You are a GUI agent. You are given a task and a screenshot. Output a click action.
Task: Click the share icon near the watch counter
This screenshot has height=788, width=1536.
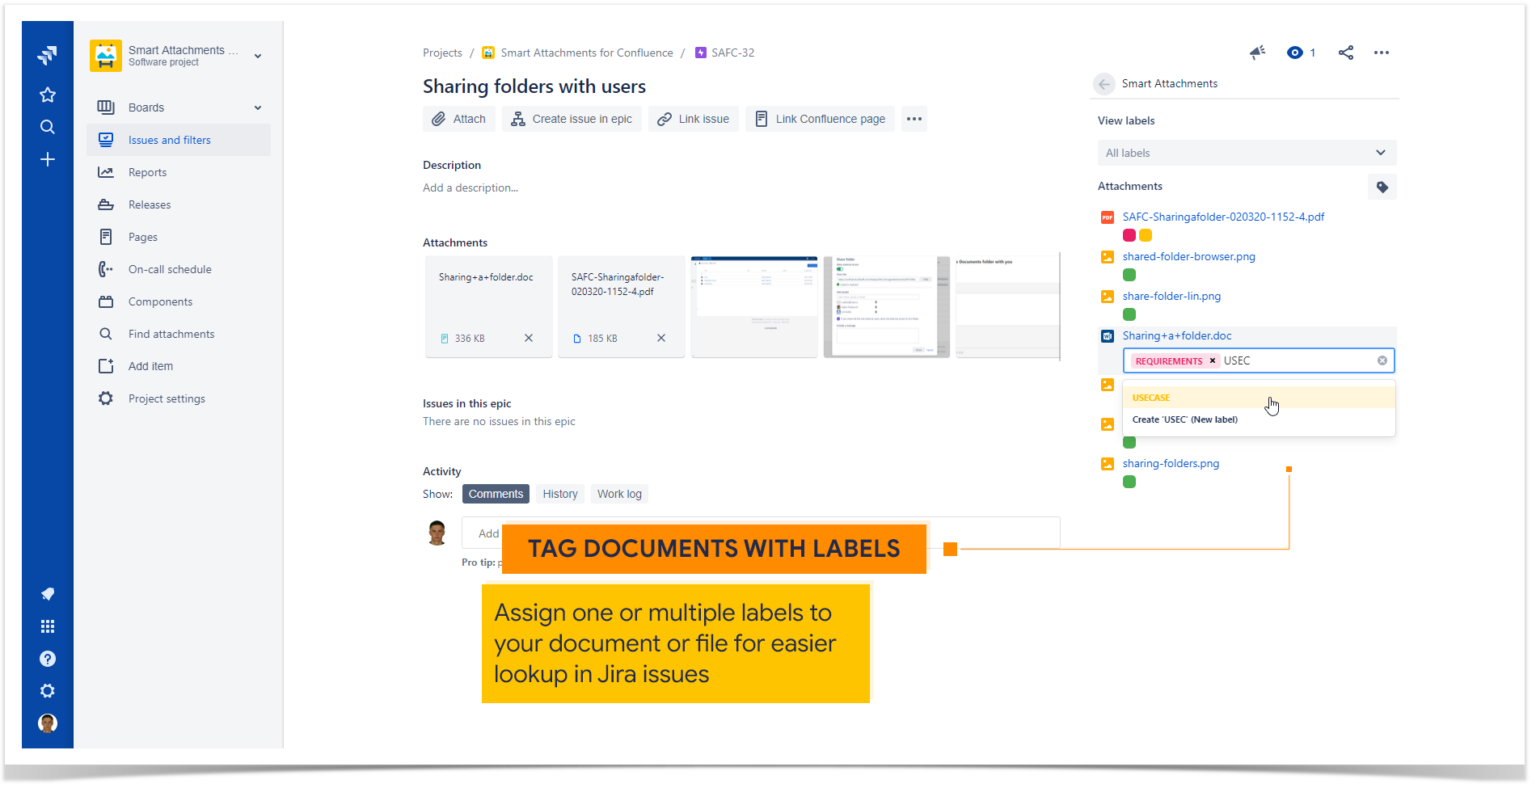pos(1346,52)
